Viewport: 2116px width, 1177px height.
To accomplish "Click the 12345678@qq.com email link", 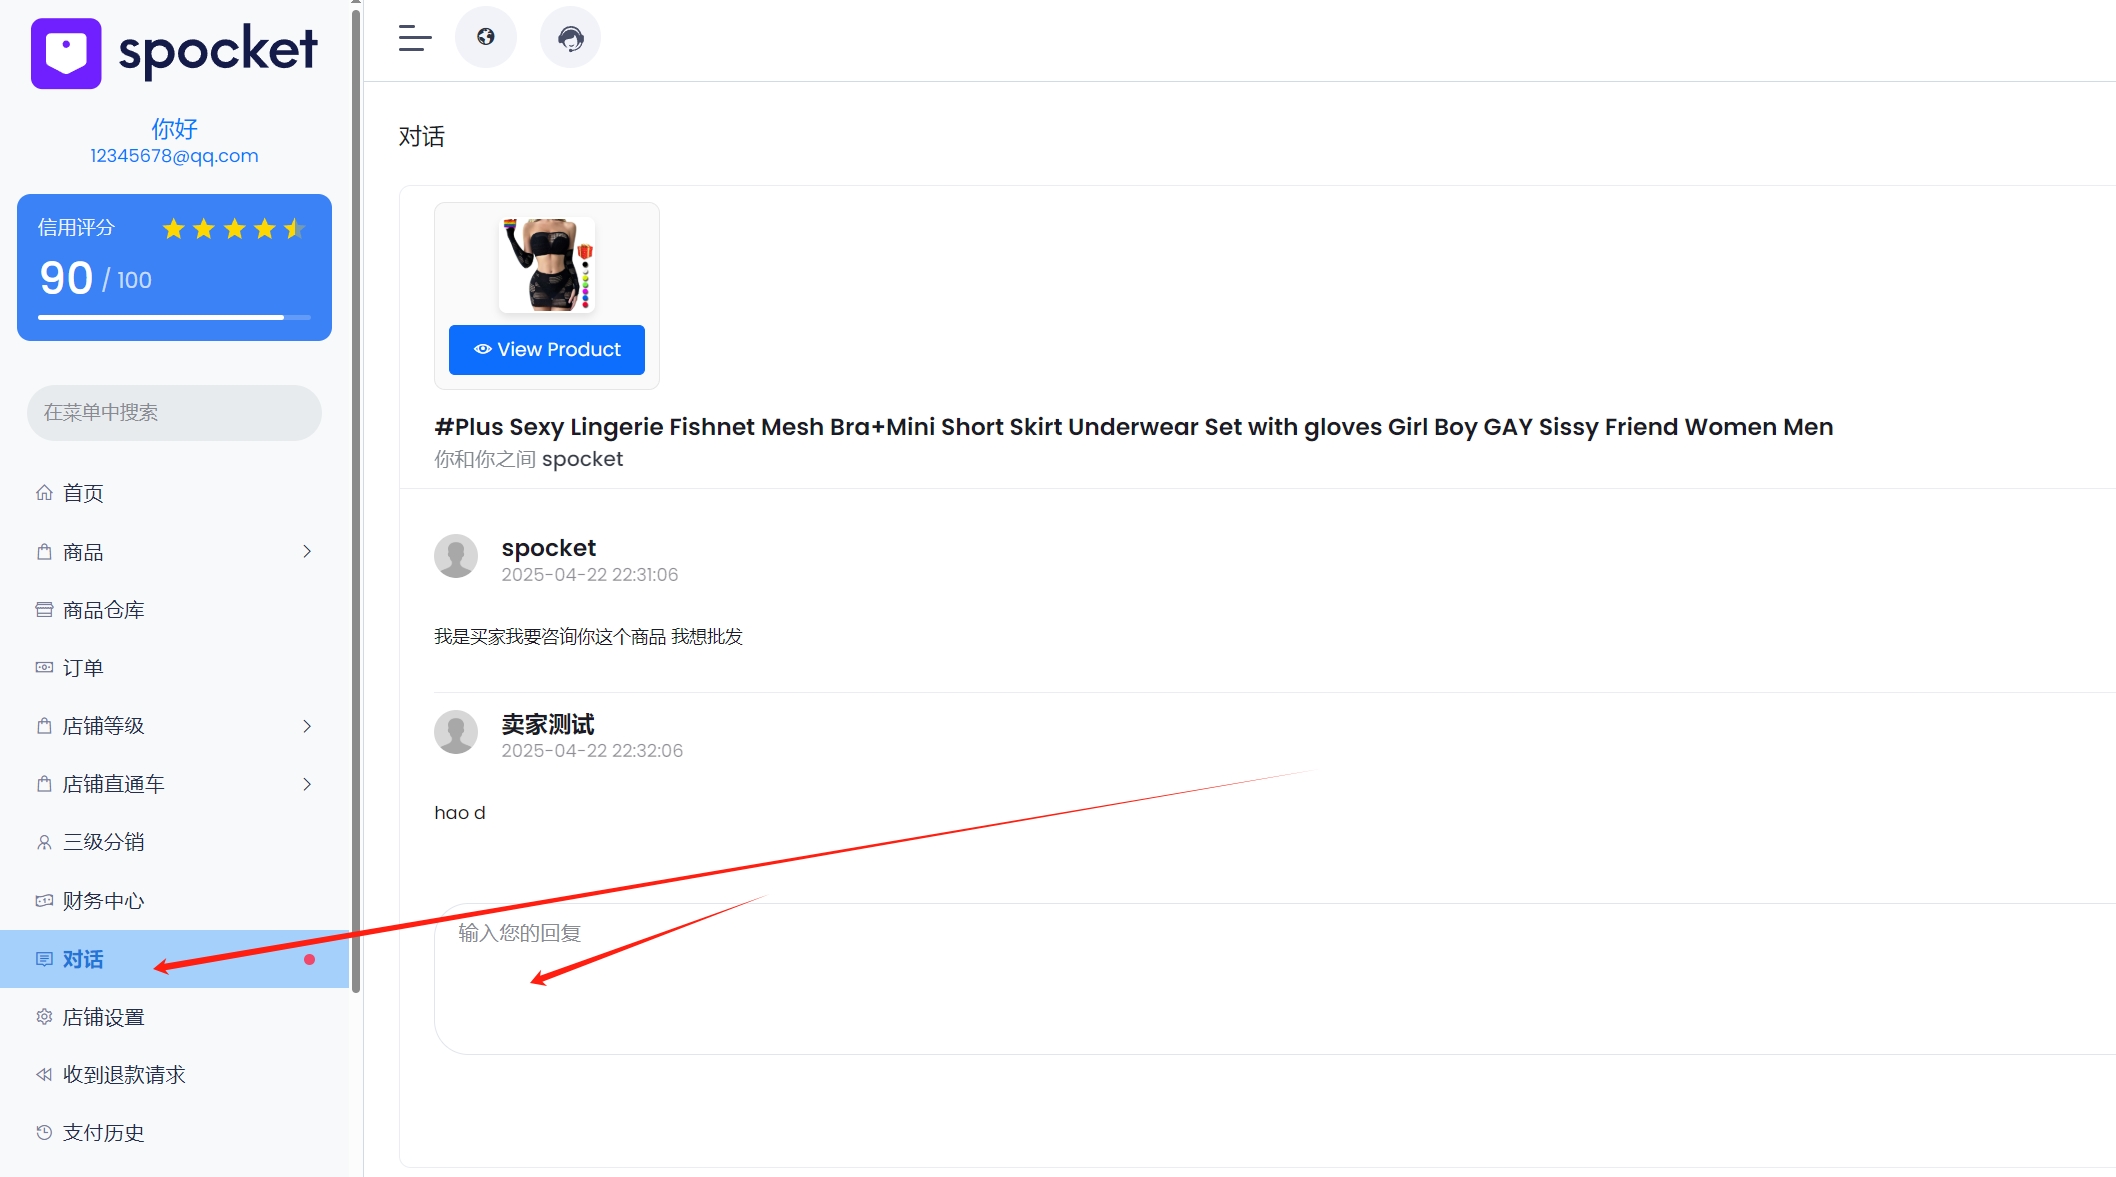I will [174, 155].
